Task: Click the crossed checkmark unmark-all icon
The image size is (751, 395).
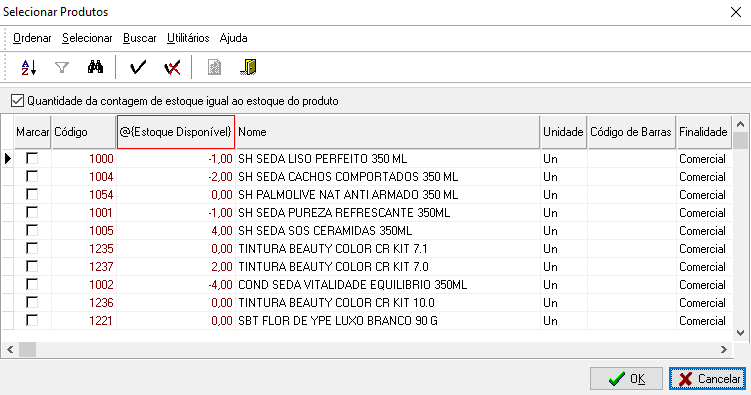Action: pyautogui.click(x=172, y=68)
